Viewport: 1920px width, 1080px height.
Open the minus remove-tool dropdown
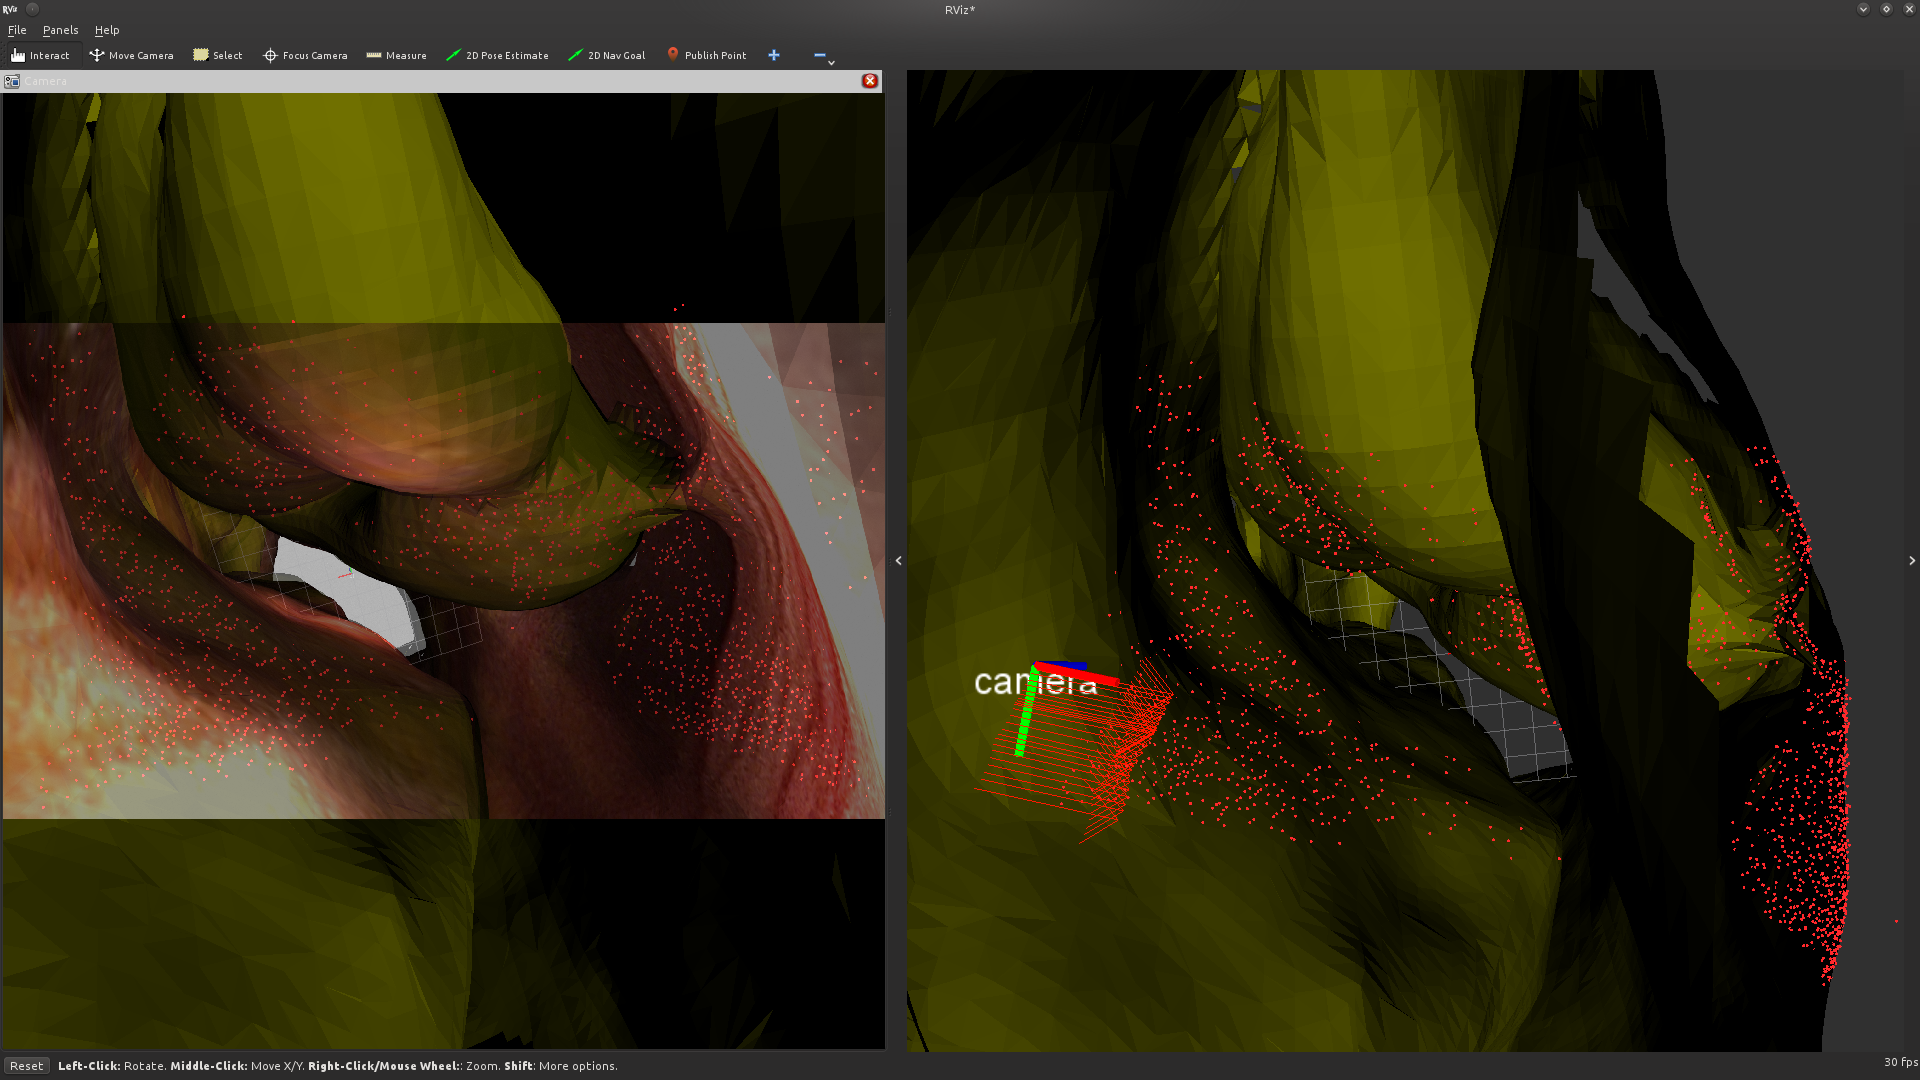coord(823,56)
